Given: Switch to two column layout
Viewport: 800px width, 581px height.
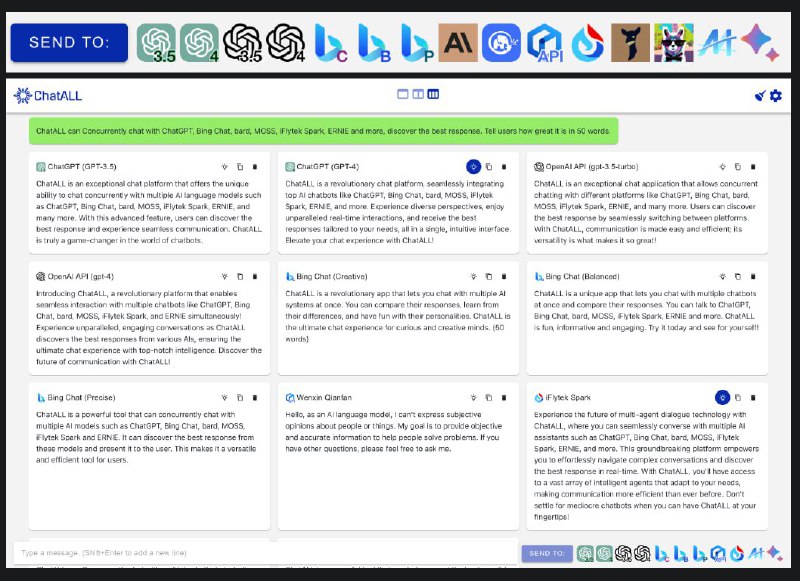Looking at the screenshot, I should [418, 94].
